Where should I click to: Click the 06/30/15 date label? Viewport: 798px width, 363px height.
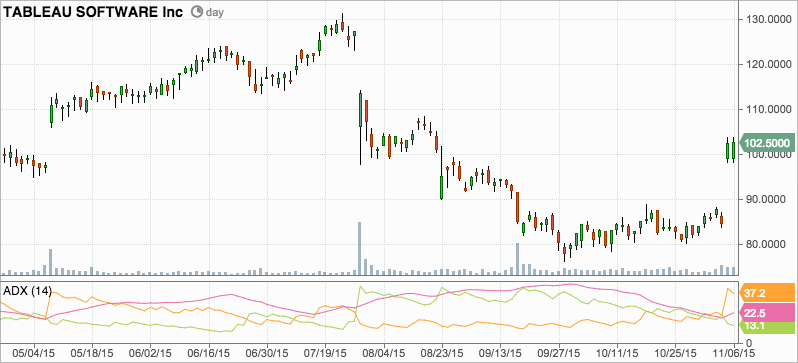267,352
